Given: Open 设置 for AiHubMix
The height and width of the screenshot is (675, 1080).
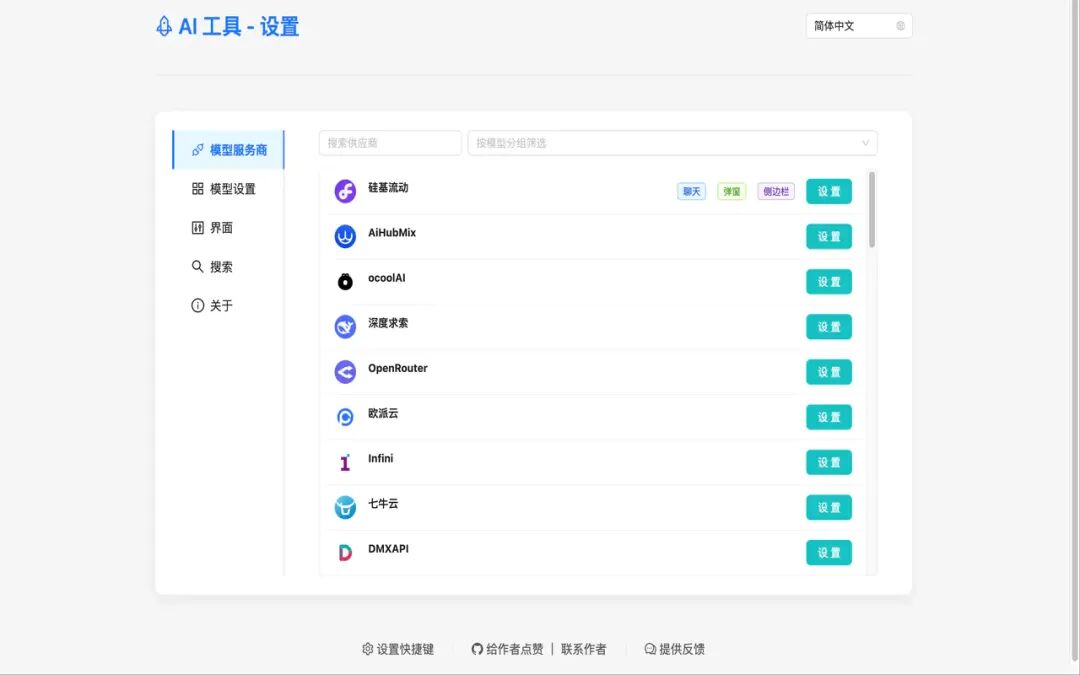Looking at the screenshot, I should [x=829, y=236].
